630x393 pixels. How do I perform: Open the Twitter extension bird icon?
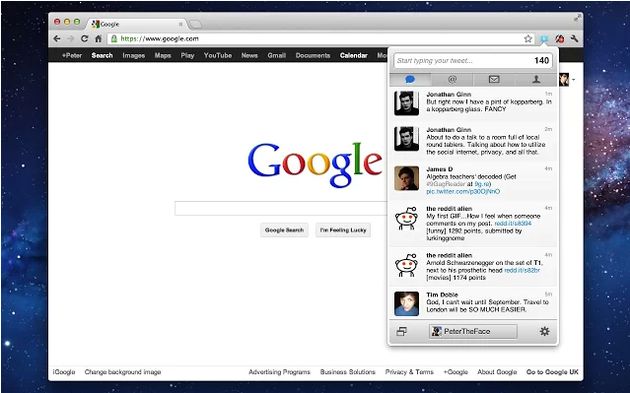[544, 39]
